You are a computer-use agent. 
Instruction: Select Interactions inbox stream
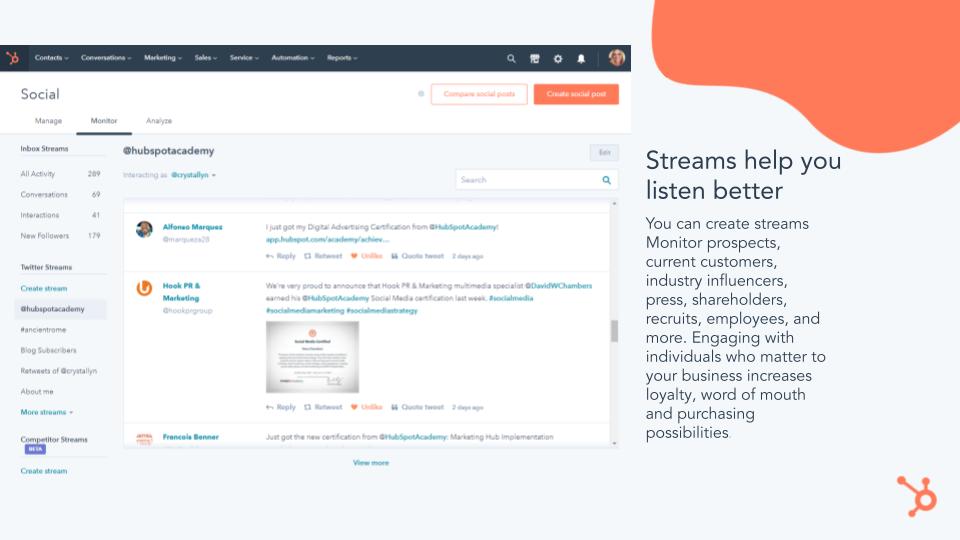point(61,216)
